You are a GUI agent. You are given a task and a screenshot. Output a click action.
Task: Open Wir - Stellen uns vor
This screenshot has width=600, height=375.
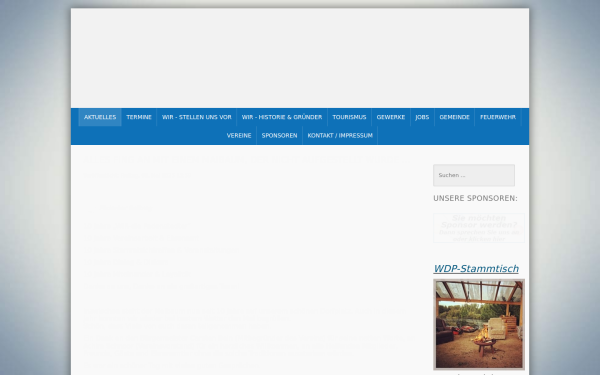(x=197, y=117)
